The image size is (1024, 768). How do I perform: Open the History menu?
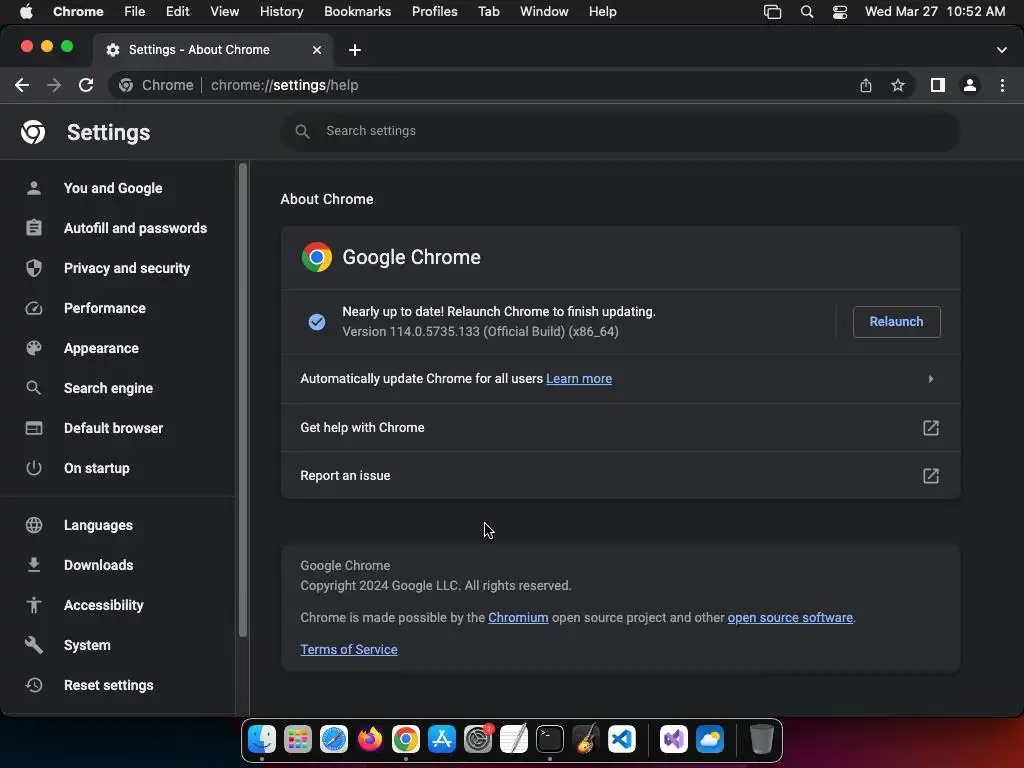click(281, 12)
